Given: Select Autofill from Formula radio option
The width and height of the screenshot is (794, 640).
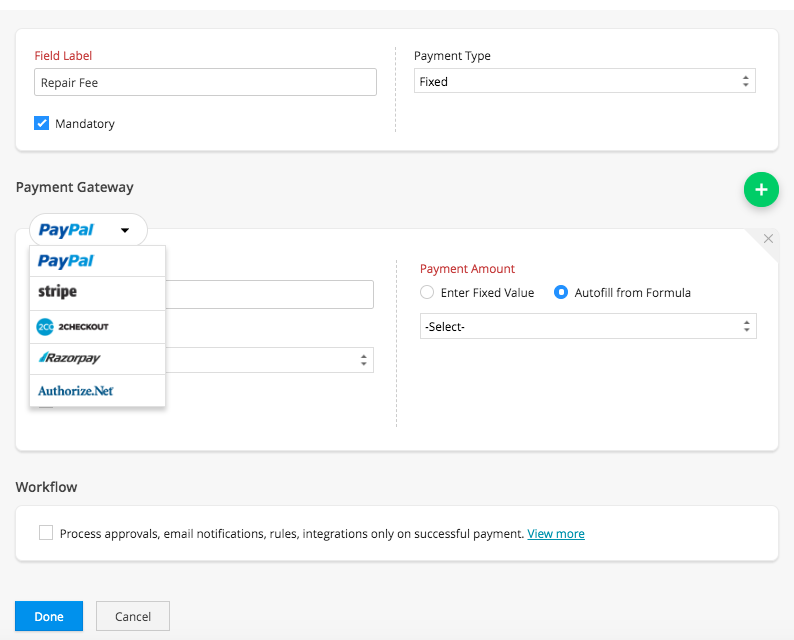Looking at the screenshot, I should pyautogui.click(x=561, y=293).
